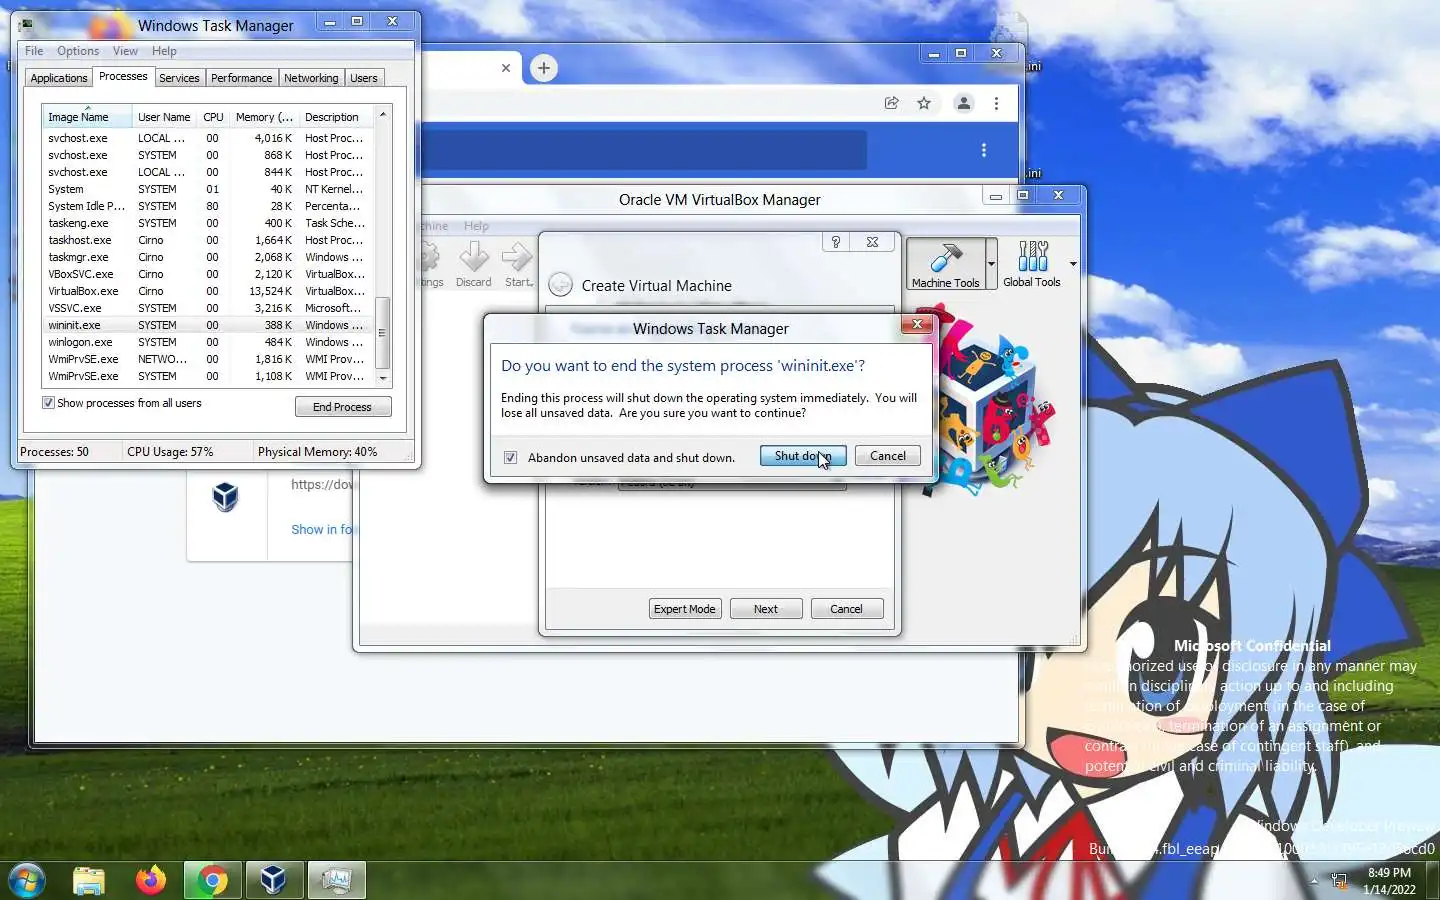Open Chrome three-dot menu
Screen dimensions: 1440x900
[x=996, y=103]
